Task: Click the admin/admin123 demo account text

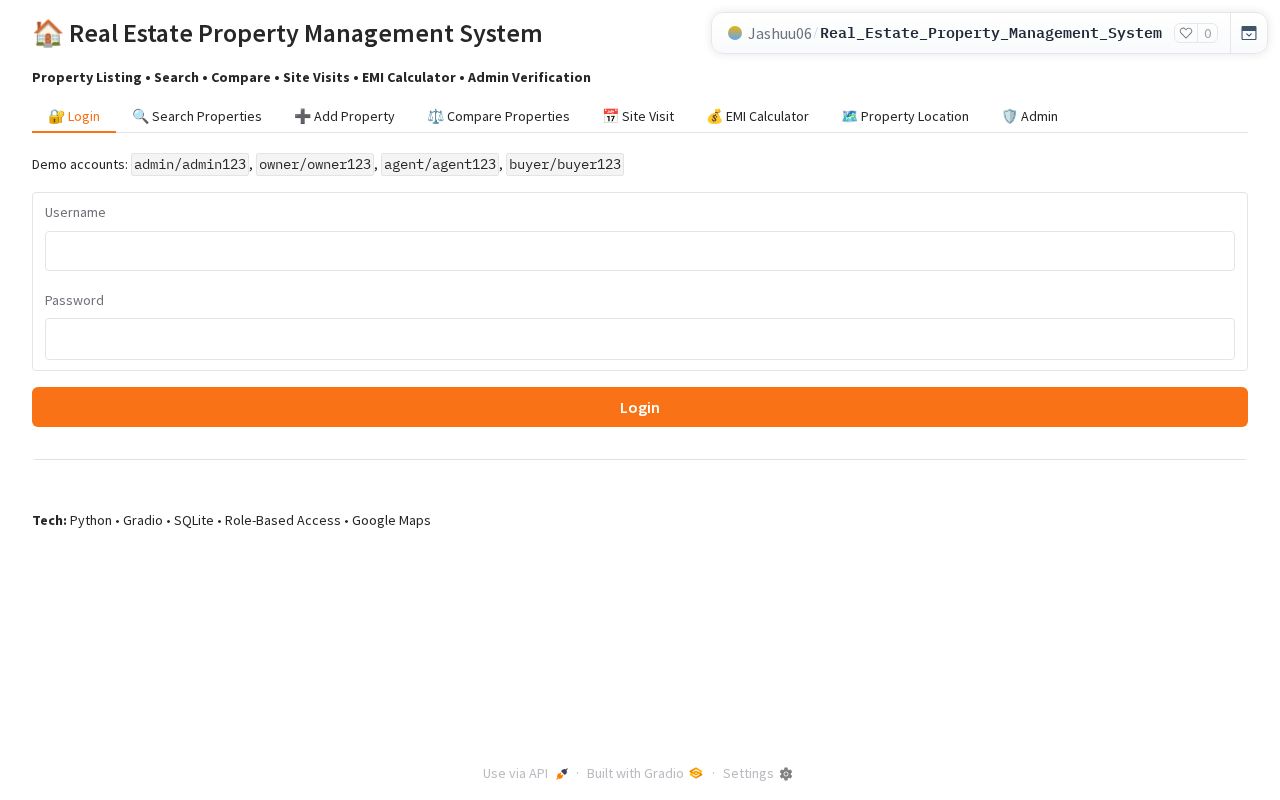Action: coord(190,164)
